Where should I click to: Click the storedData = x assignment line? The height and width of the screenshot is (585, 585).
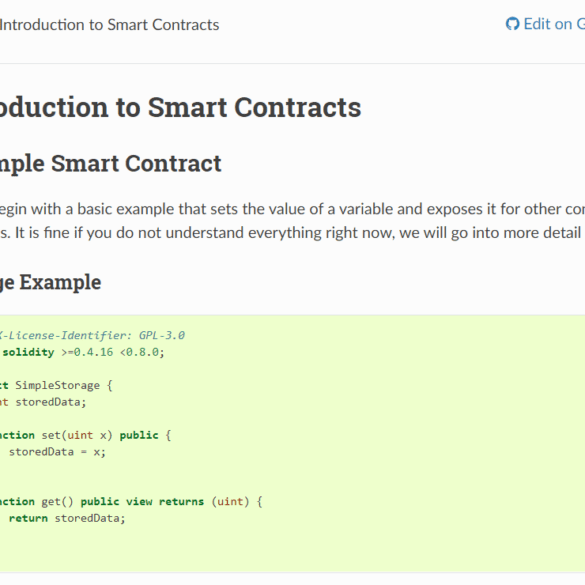[x=57, y=452]
